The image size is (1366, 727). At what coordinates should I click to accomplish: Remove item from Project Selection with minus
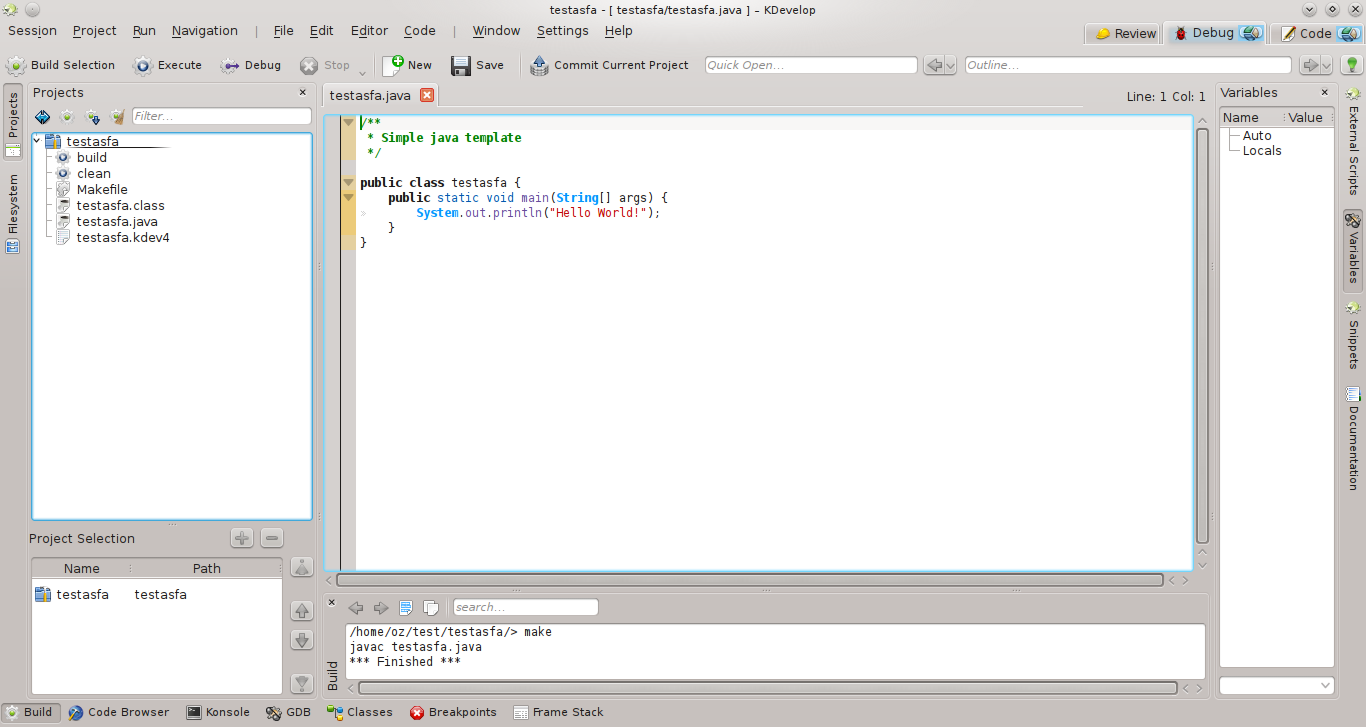pyautogui.click(x=272, y=538)
